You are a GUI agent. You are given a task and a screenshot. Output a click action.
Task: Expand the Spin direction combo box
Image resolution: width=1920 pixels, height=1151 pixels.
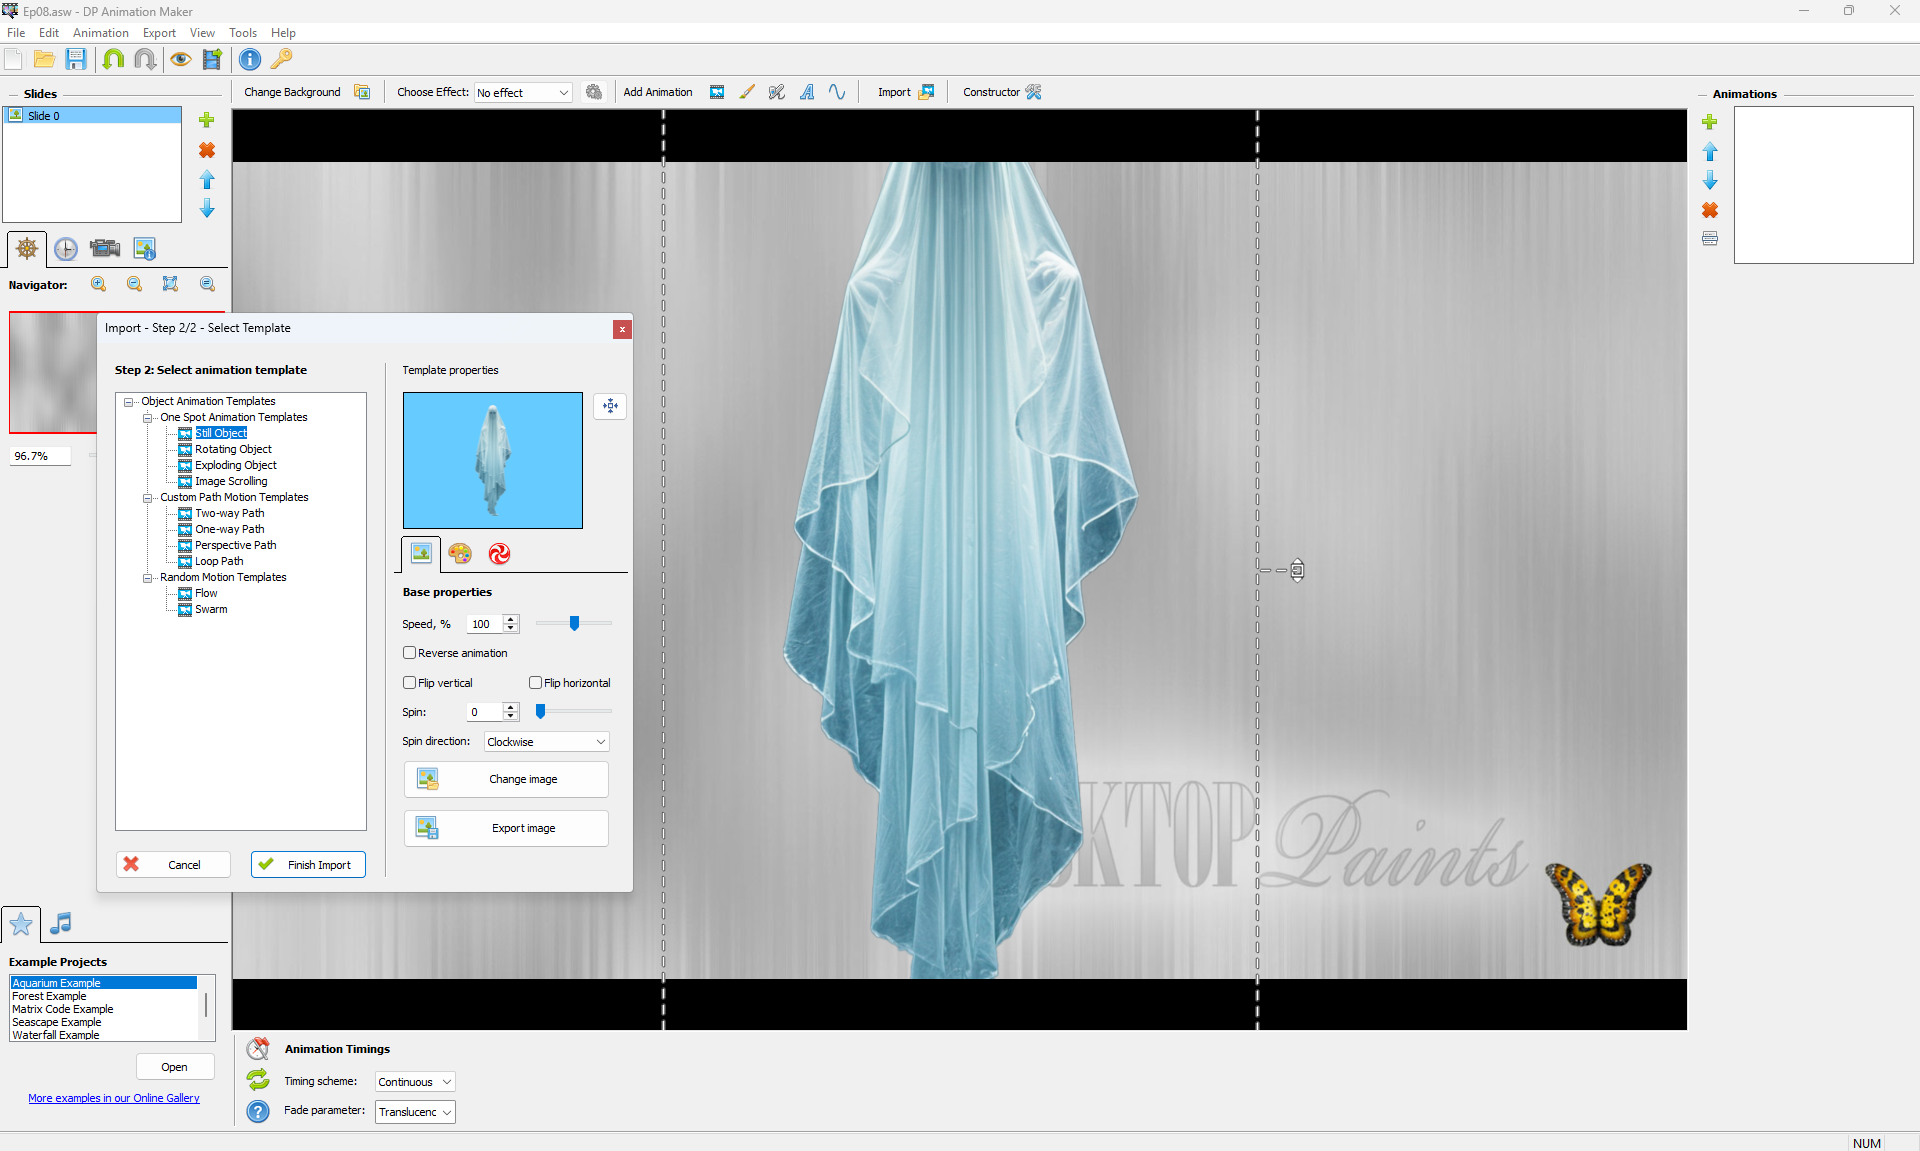[x=546, y=742]
